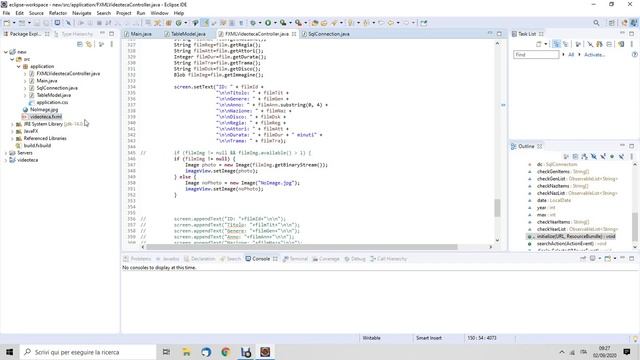Toggle Mark Occurrences in main toolbar
The height and width of the screenshot is (360, 640).
point(205,23)
